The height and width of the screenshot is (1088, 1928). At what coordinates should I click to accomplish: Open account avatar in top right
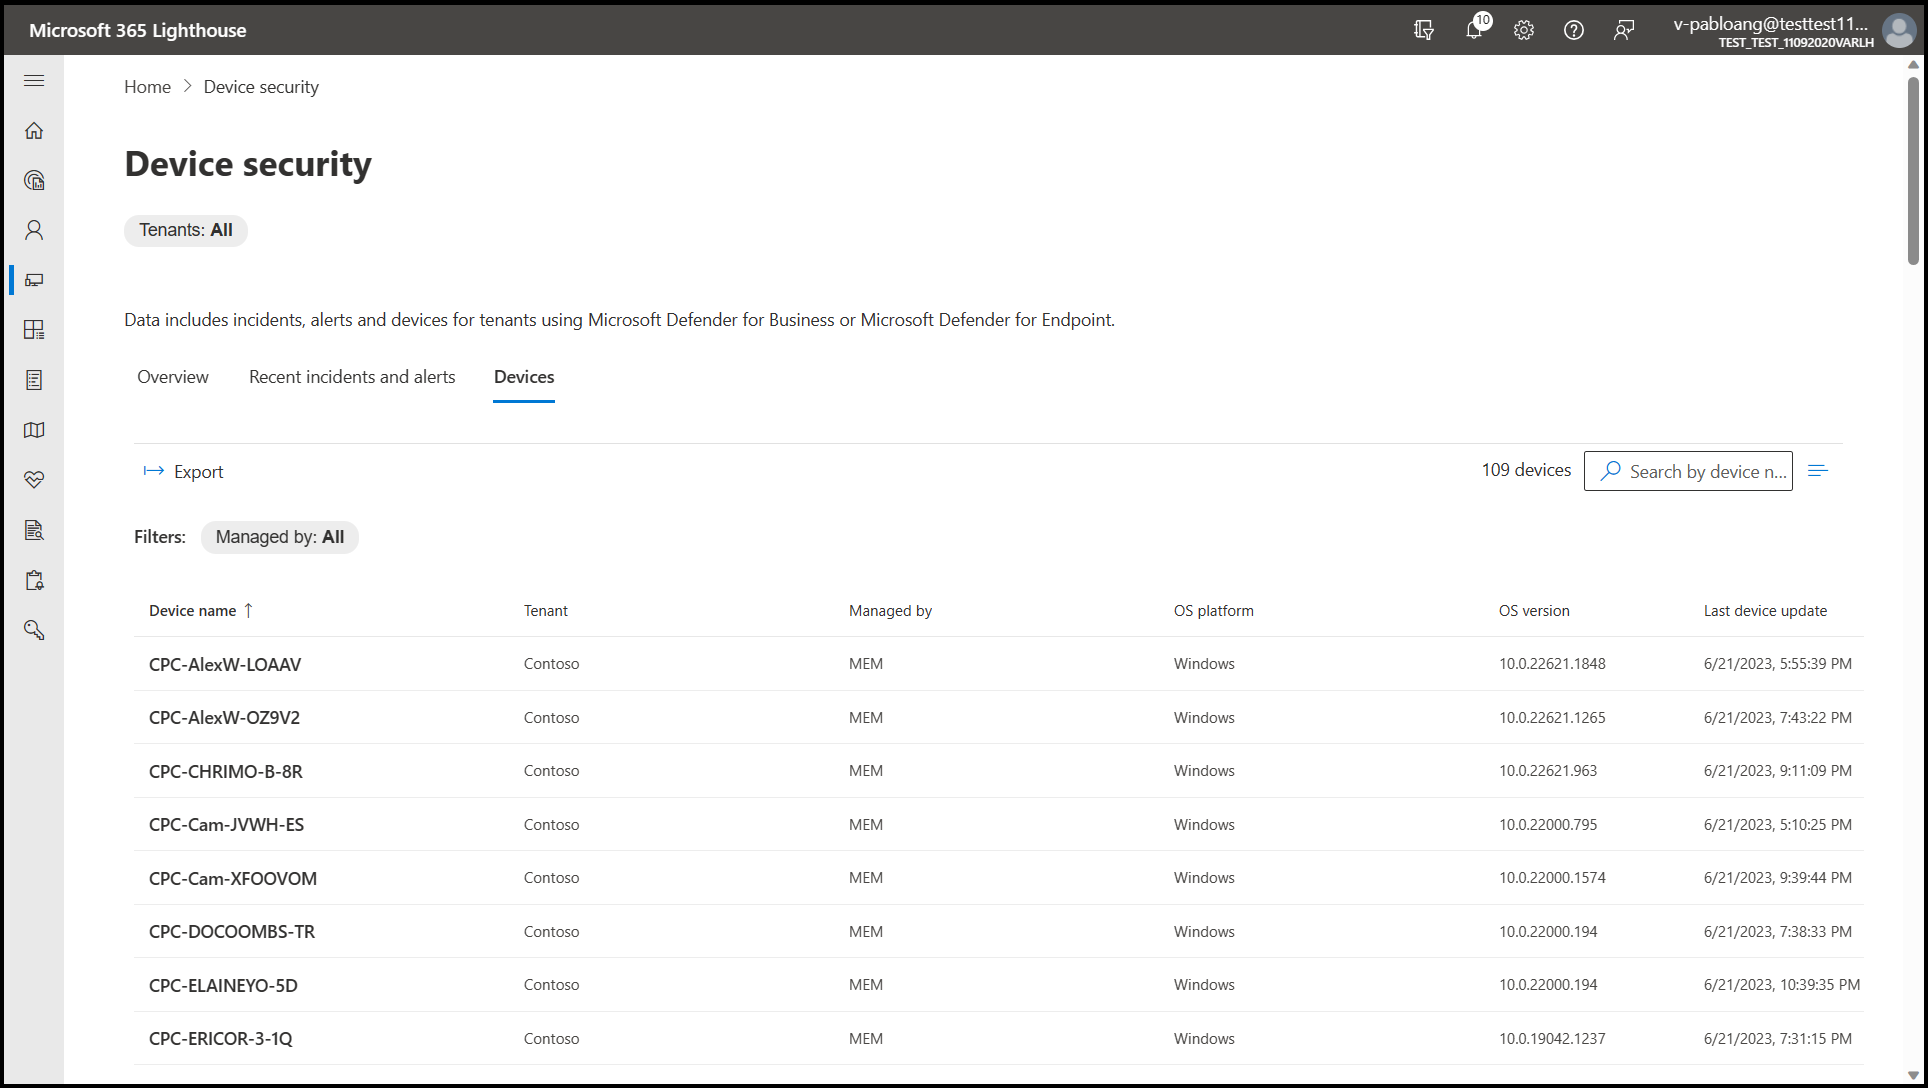point(1898,30)
